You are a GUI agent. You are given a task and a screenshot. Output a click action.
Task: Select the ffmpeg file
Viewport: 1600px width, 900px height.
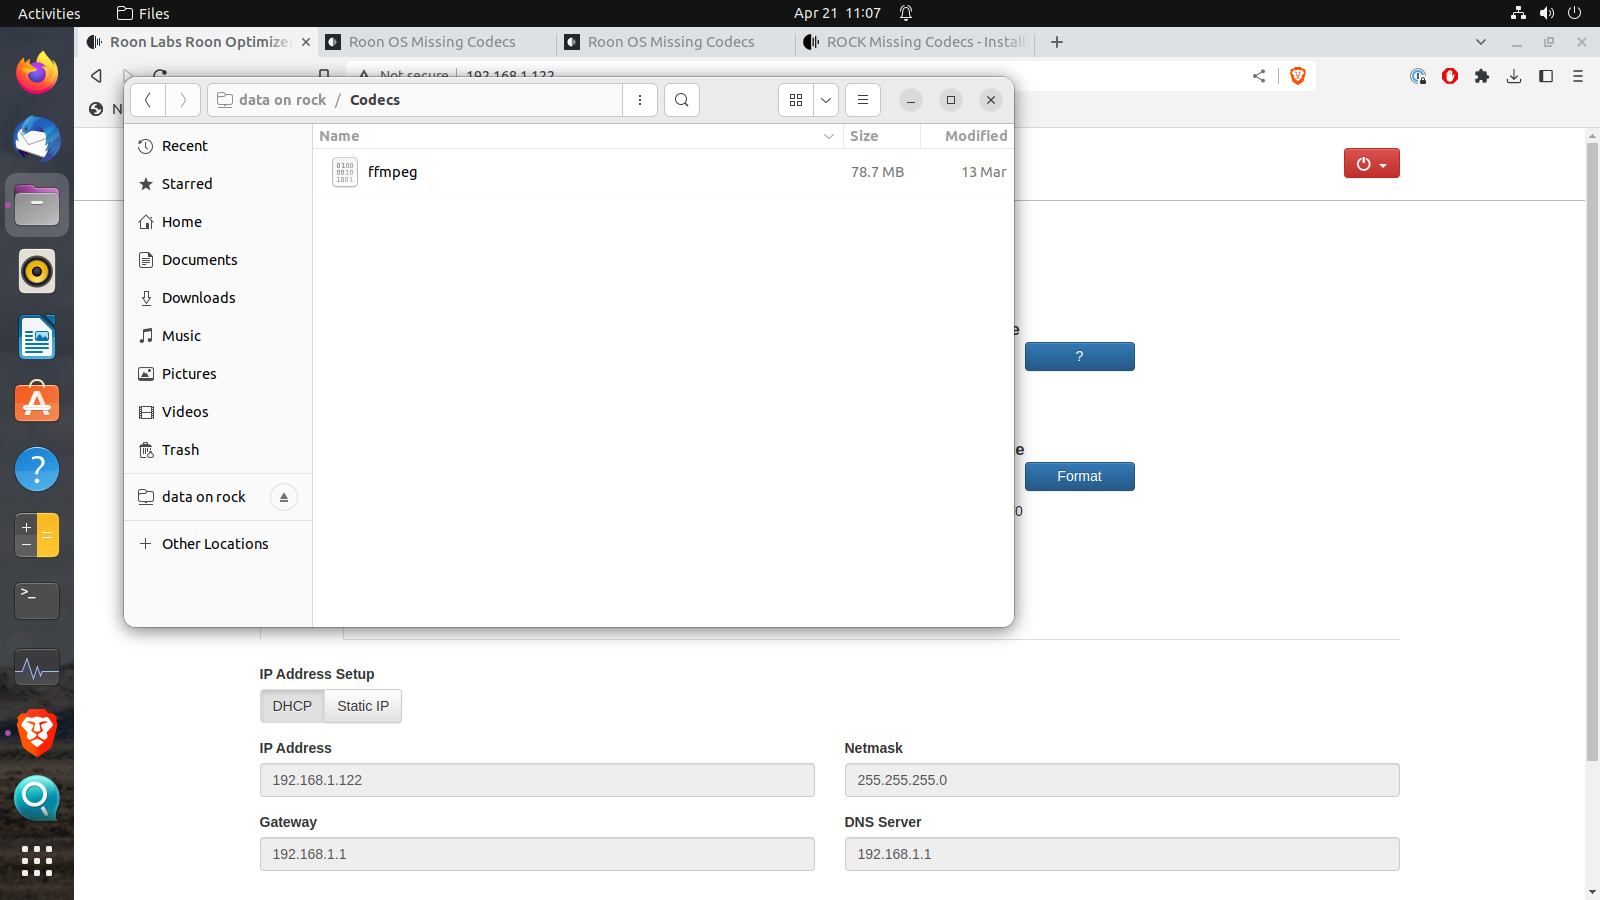tap(392, 172)
